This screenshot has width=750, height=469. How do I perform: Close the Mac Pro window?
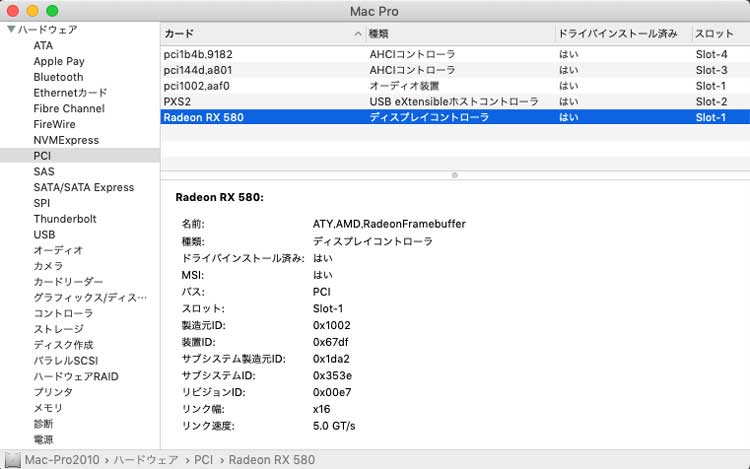(13, 11)
